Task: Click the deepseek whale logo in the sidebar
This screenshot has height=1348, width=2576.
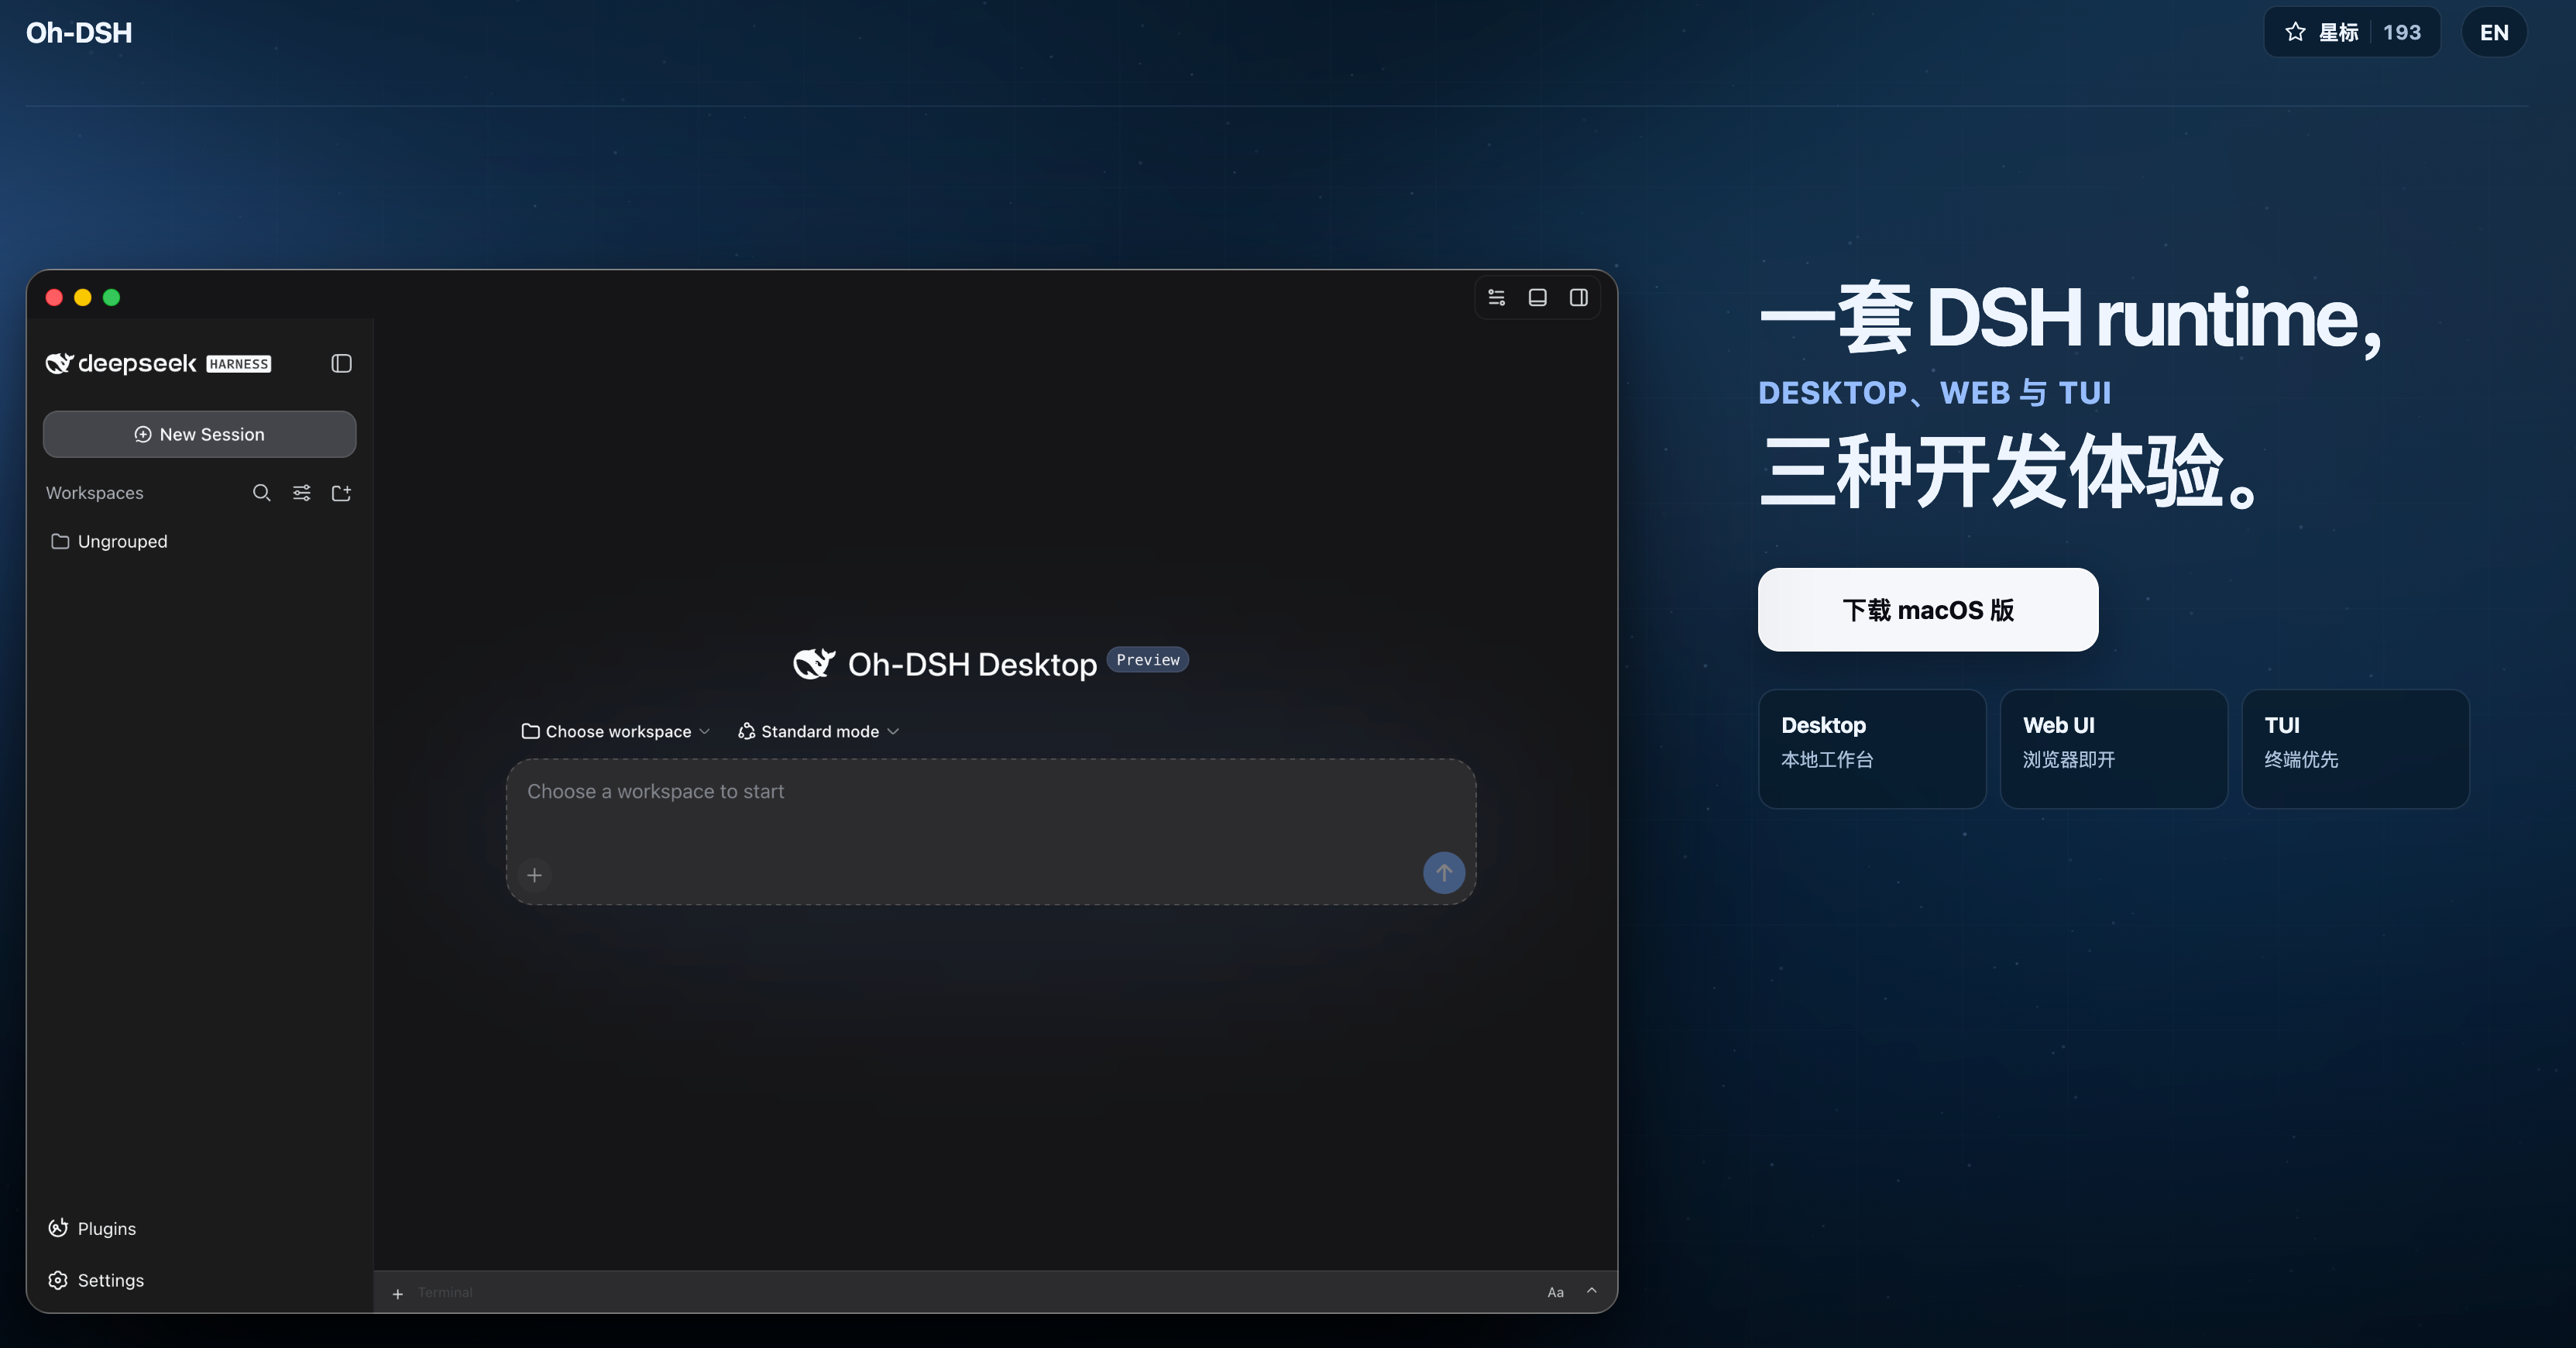Action: (x=60, y=363)
